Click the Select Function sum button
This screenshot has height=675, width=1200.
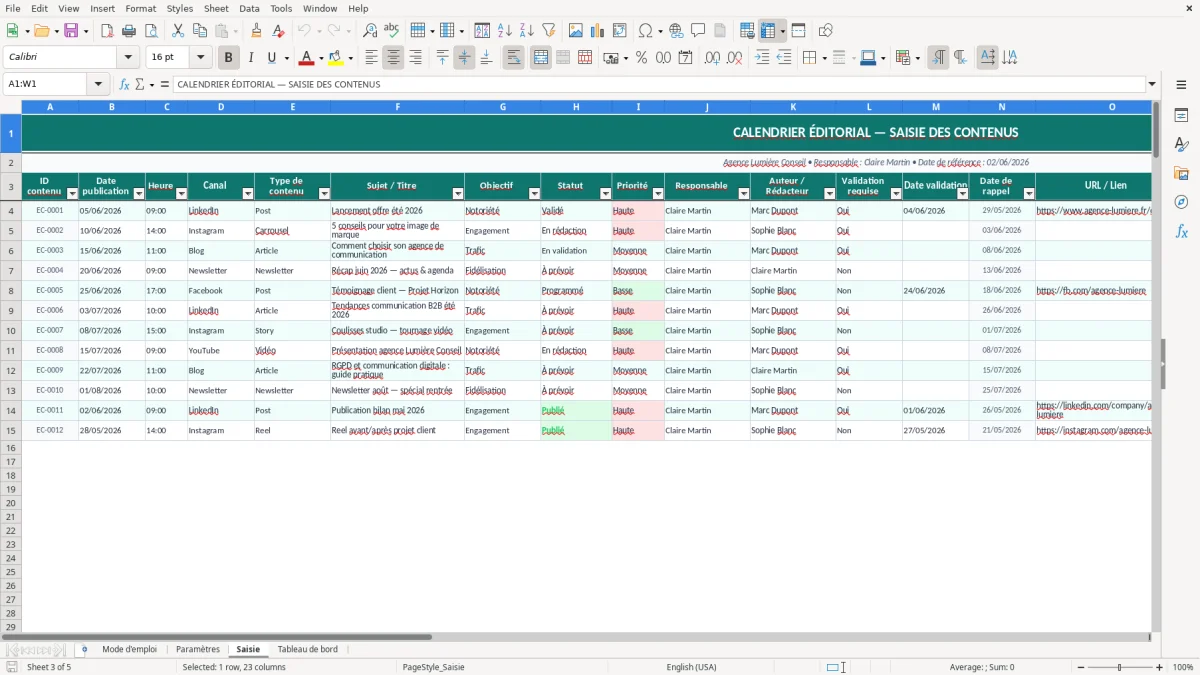tap(139, 85)
